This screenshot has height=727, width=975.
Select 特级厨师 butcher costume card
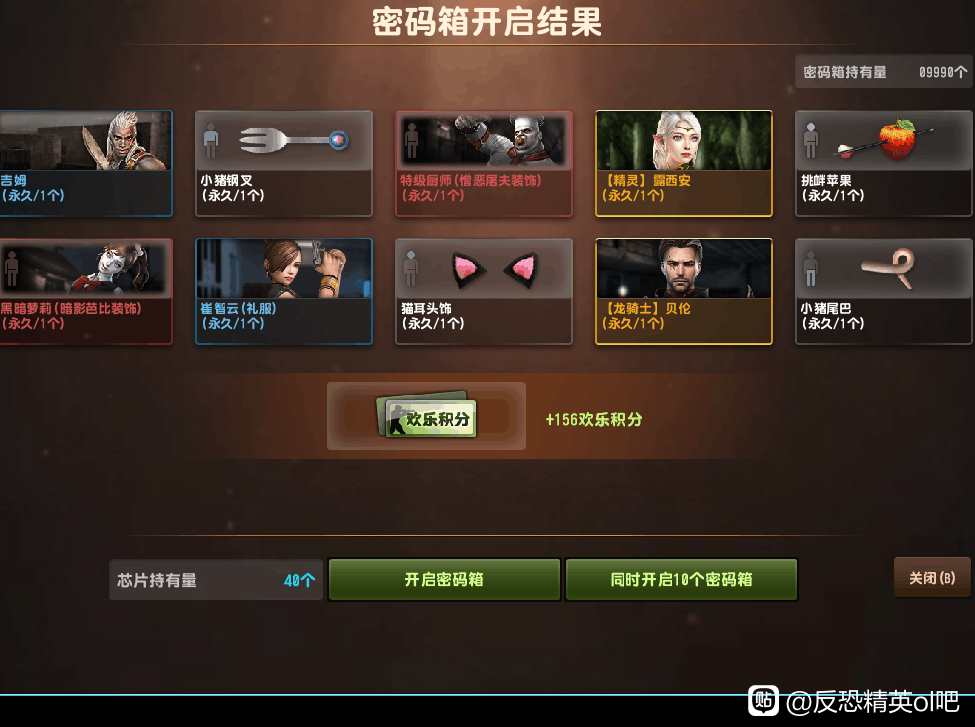pyautogui.click(x=484, y=164)
